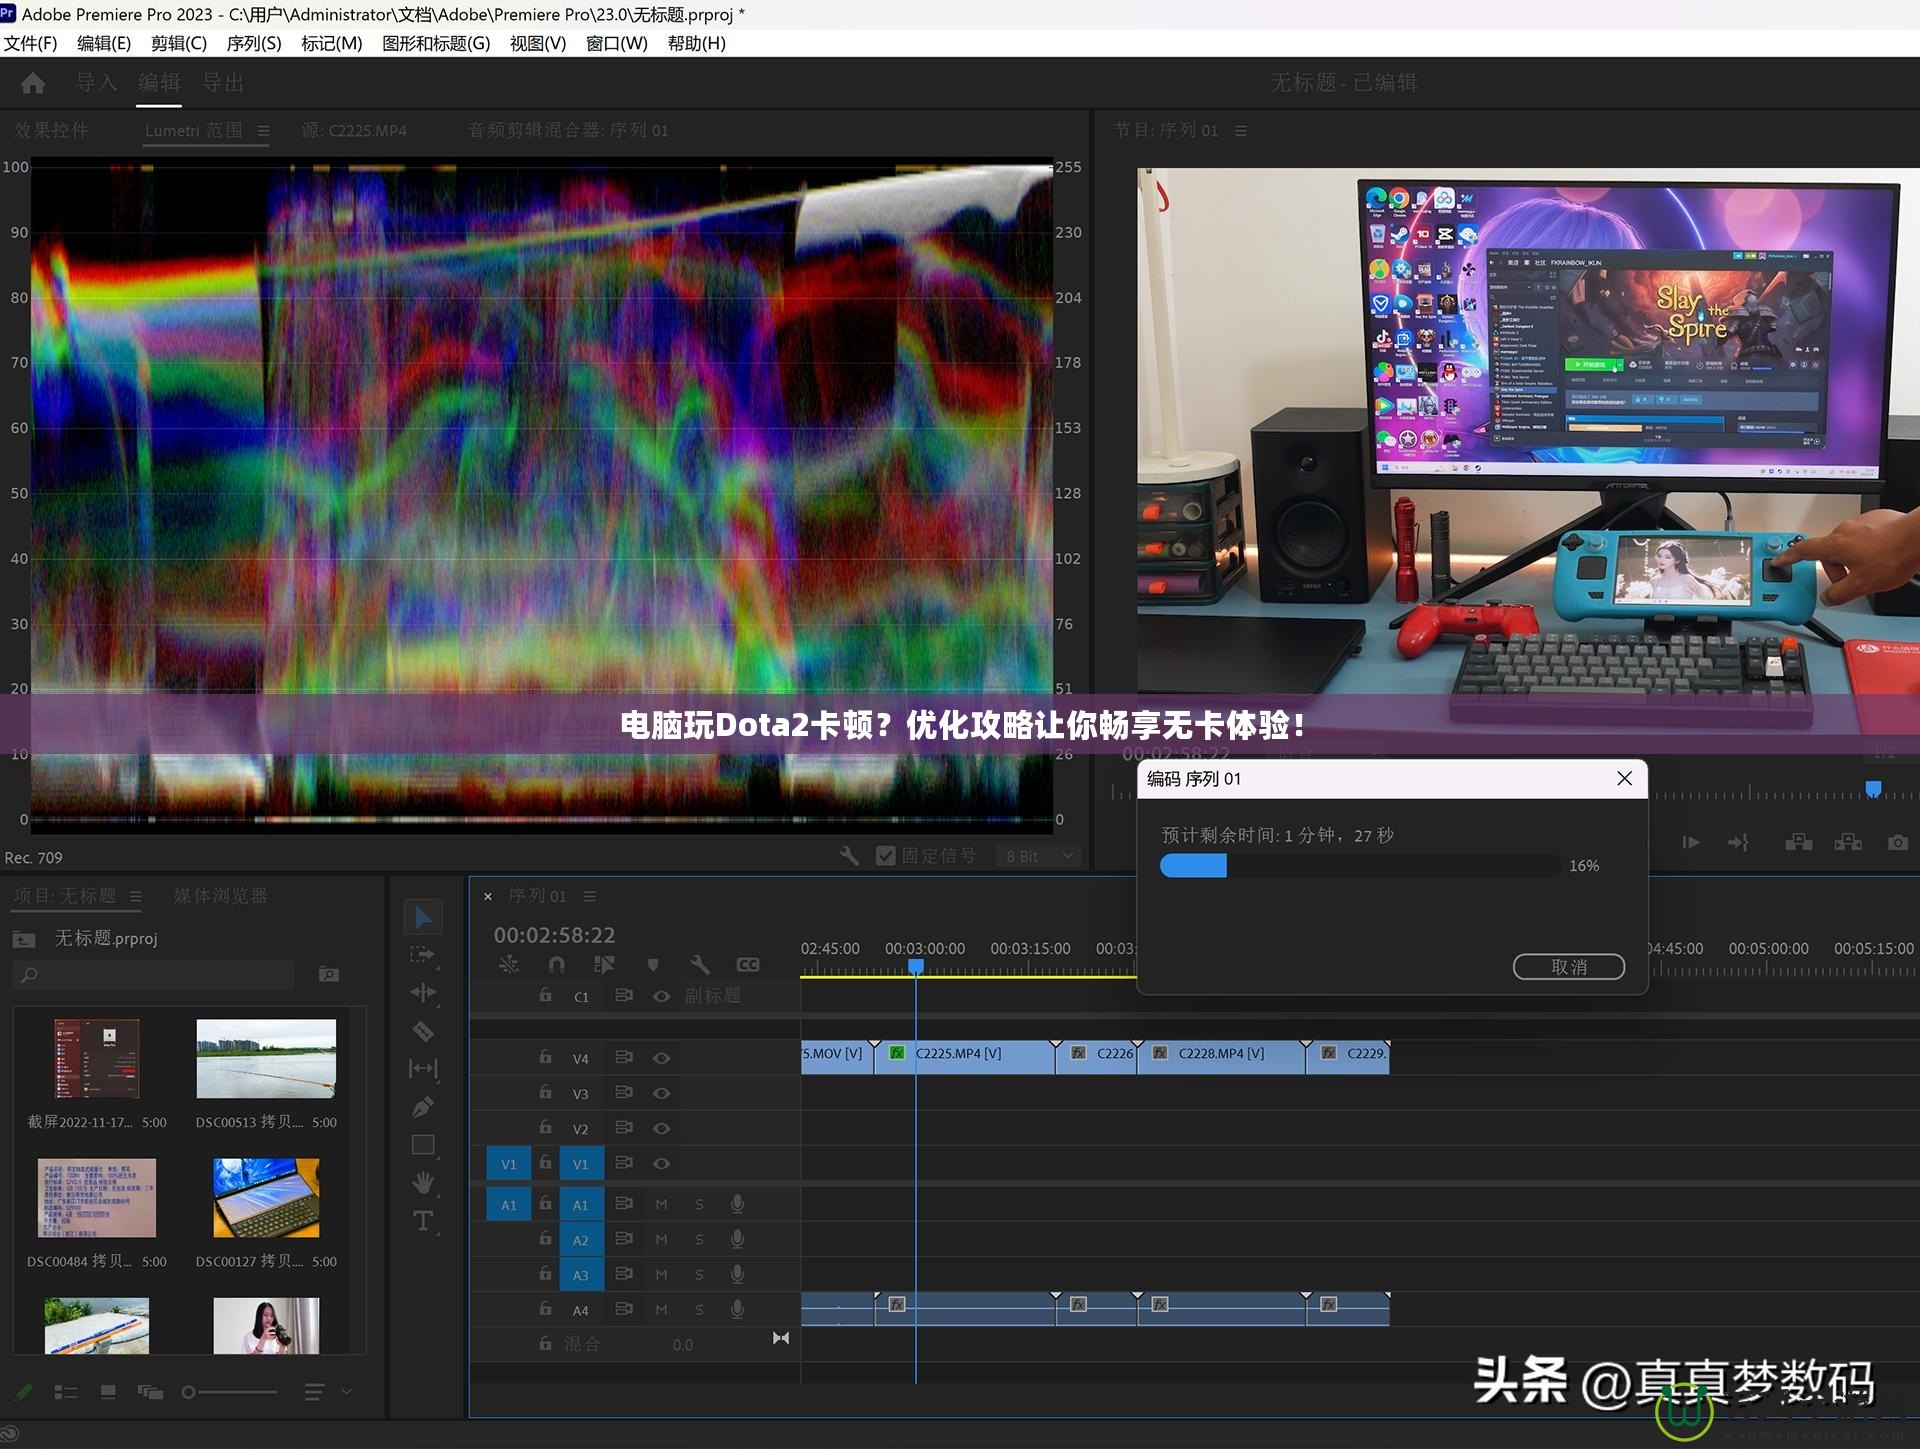1920x1449 pixels.
Task: Toggle the V4 track lock
Action: (x=545, y=1057)
